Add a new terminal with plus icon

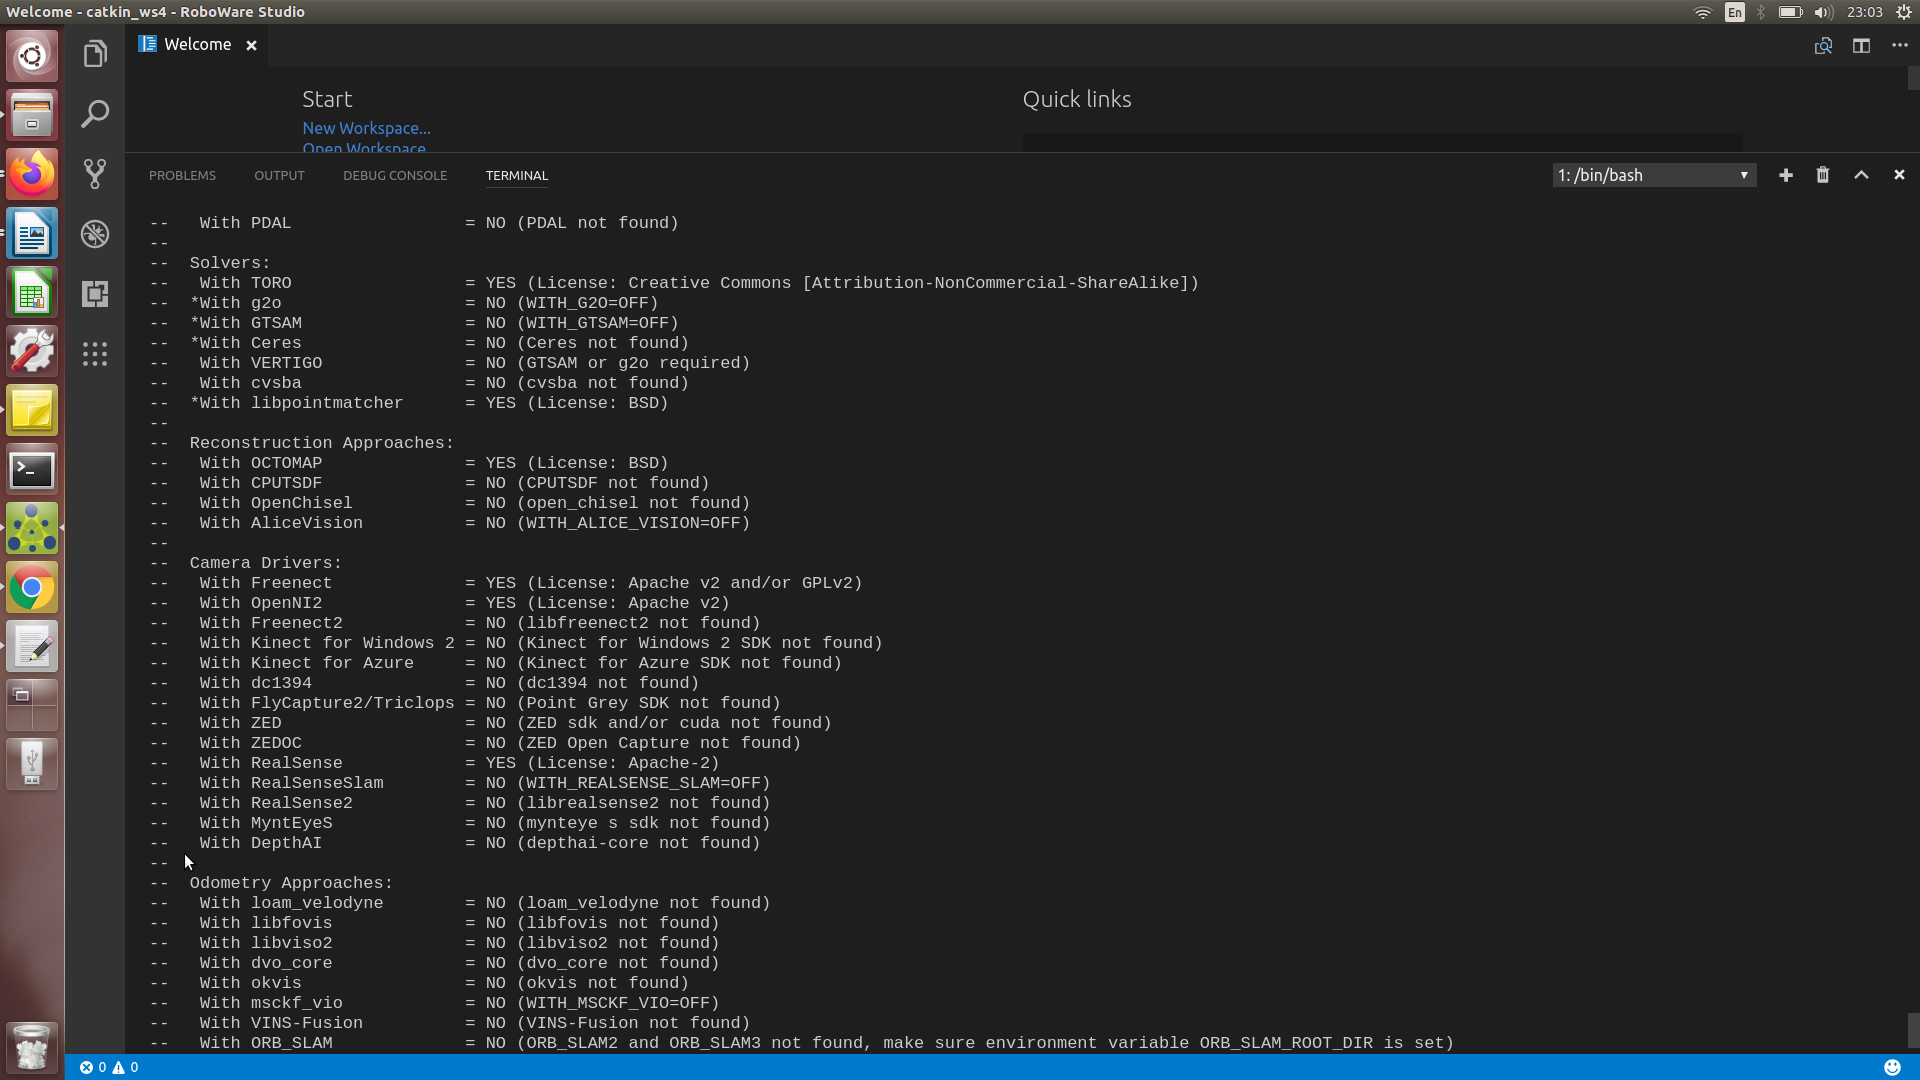point(1785,175)
